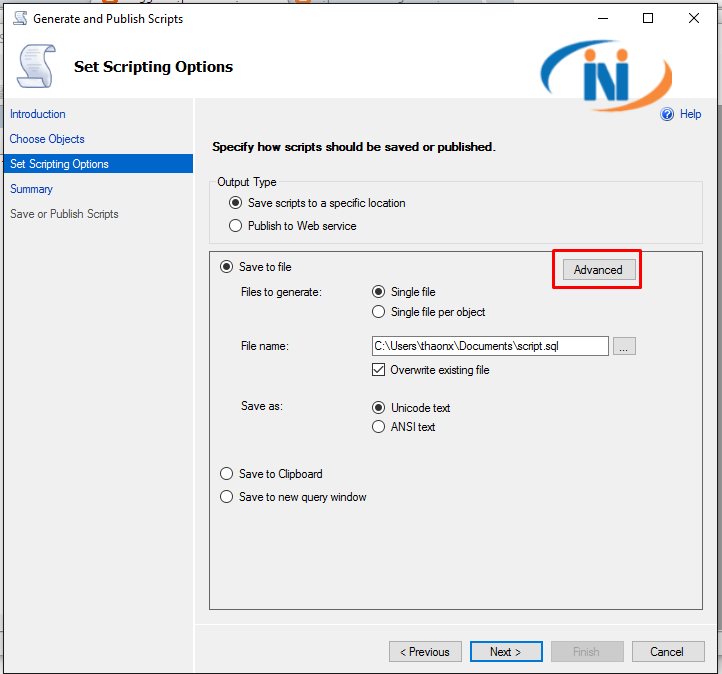Click the Finish button
The width and height of the screenshot is (722, 674).
[x=587, y=652]
